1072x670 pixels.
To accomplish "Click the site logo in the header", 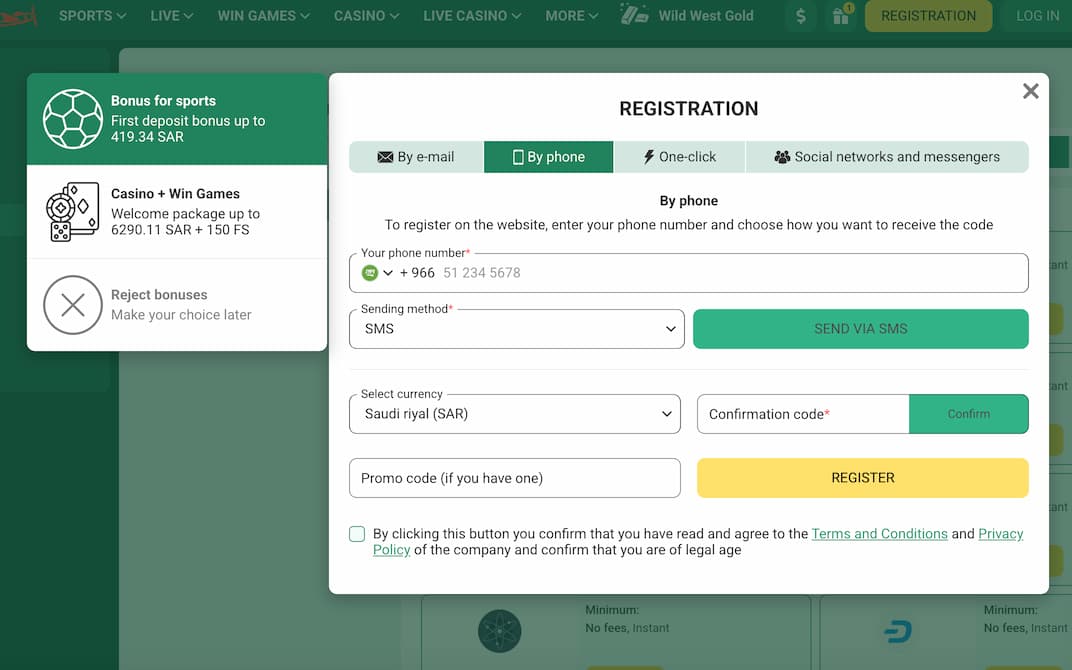I will (x=18, y=16).
